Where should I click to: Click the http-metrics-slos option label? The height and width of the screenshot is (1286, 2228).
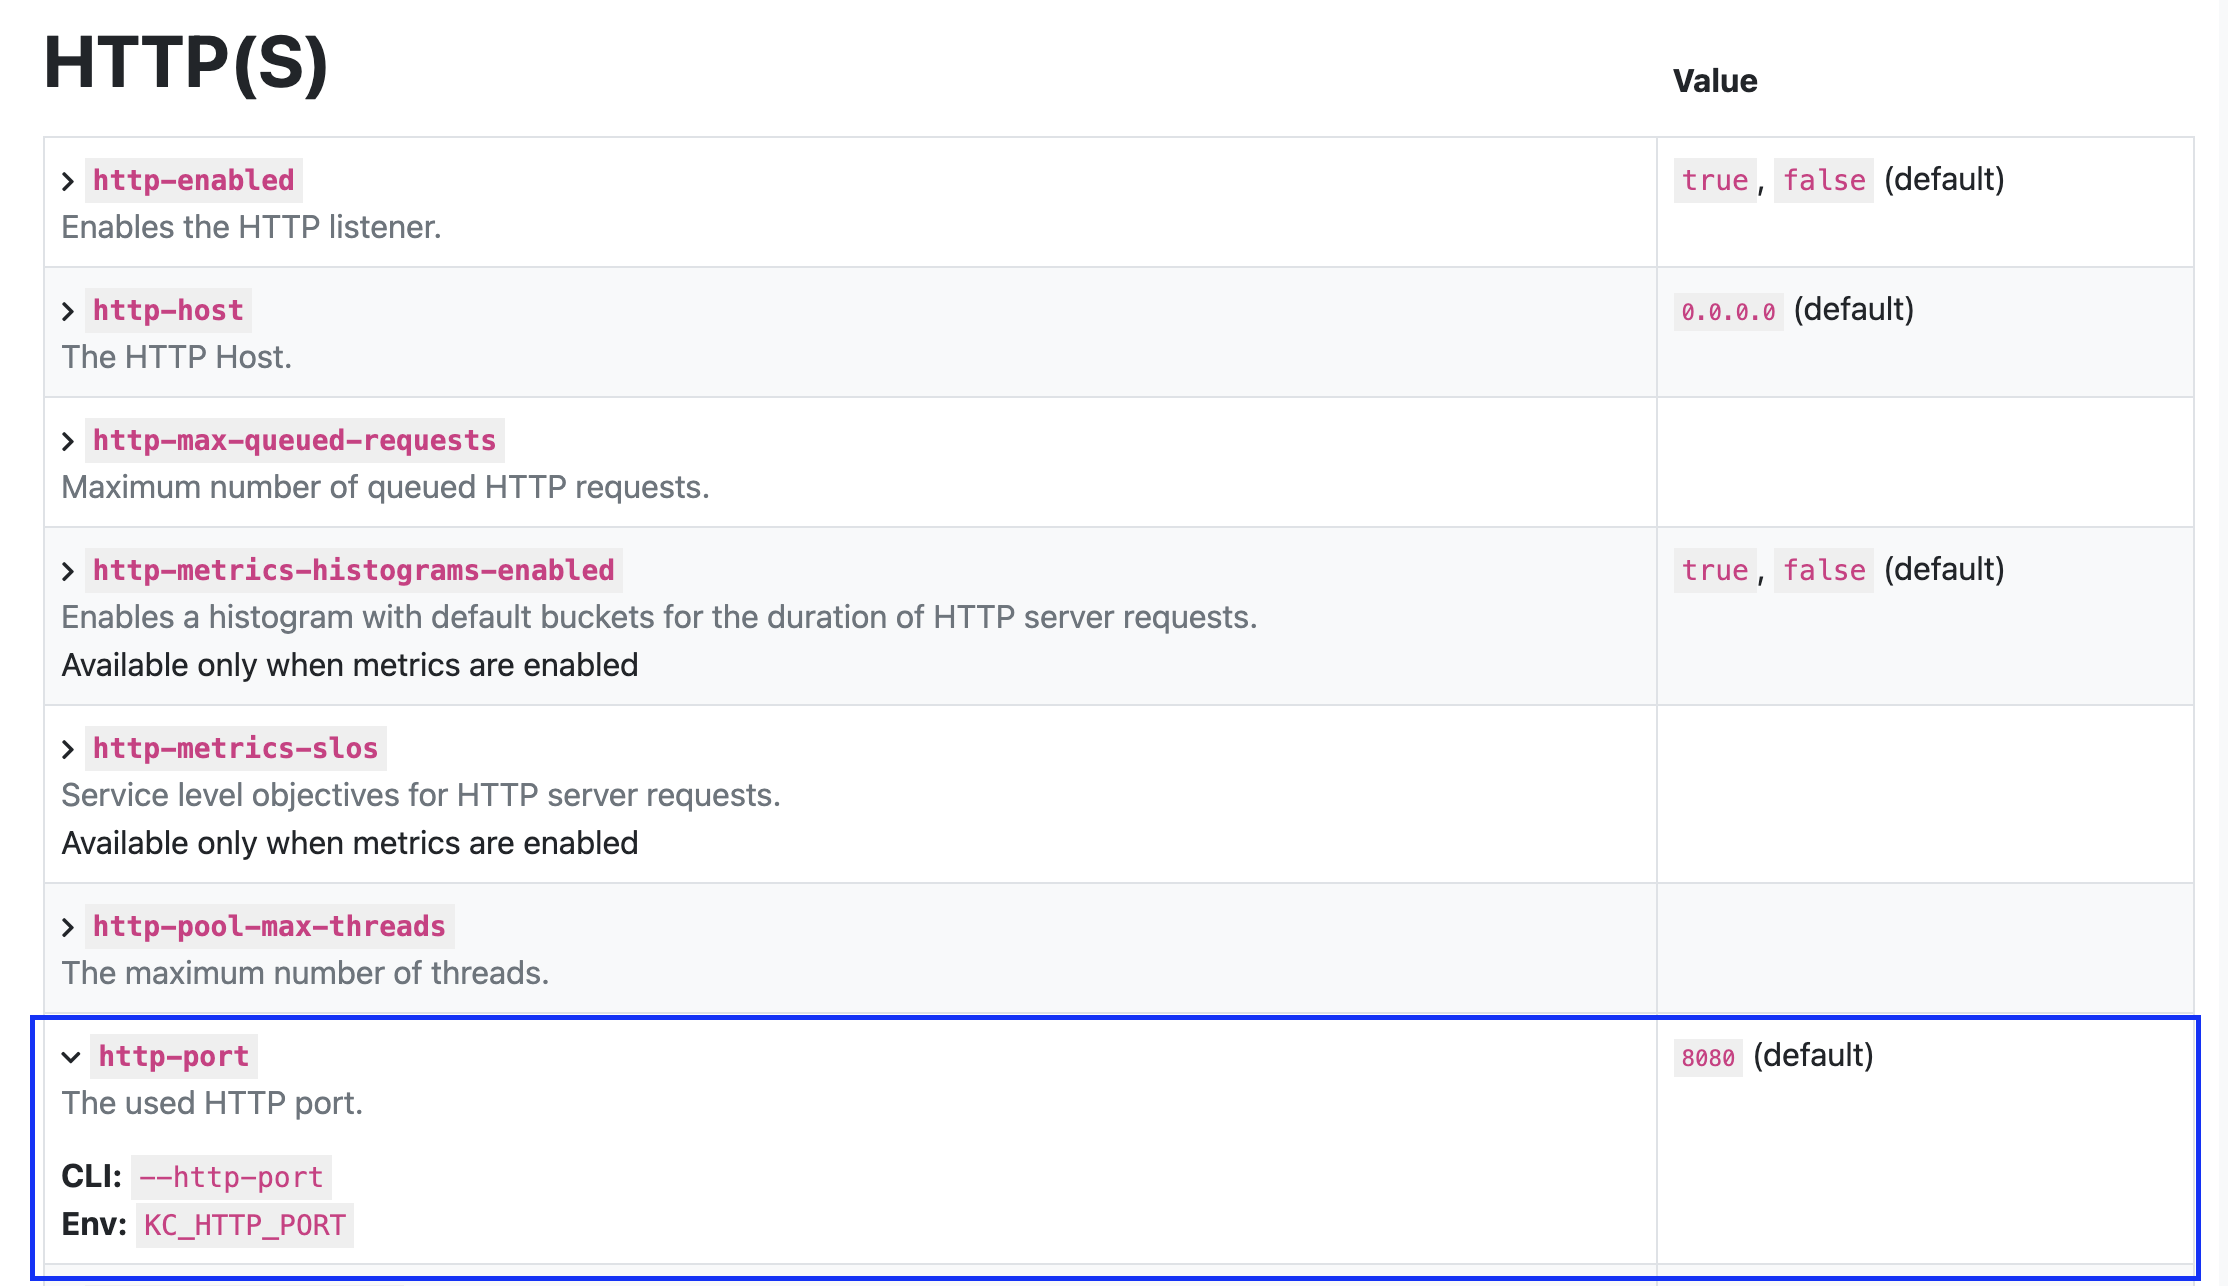[x=235, y=748]
